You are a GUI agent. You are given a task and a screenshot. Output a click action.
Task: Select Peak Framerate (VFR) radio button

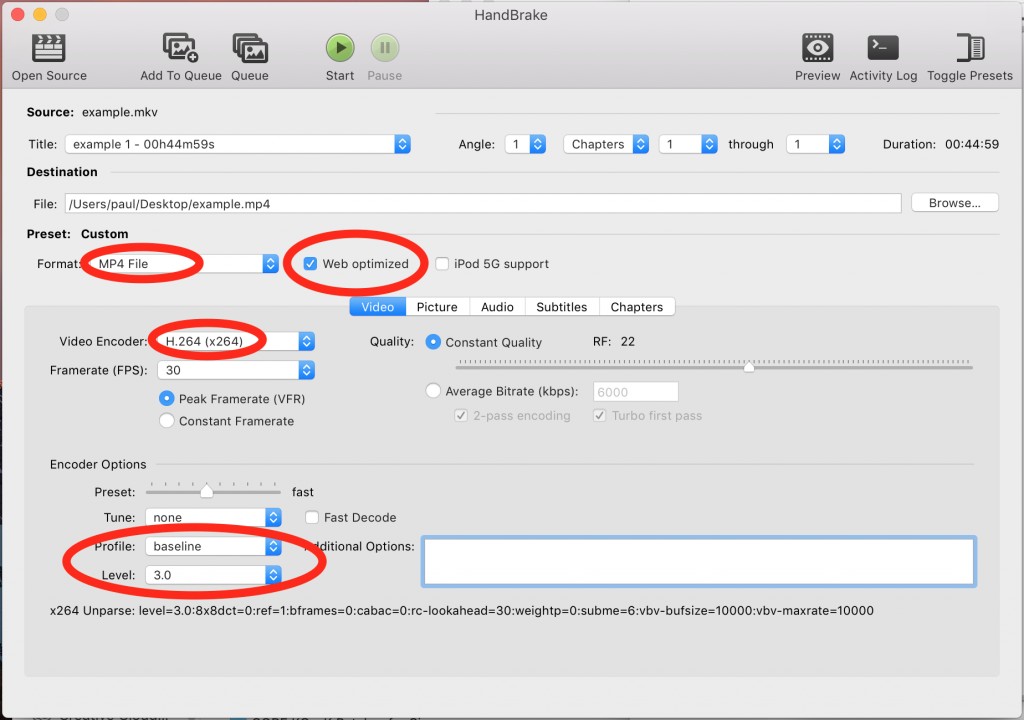coord(167,399)
